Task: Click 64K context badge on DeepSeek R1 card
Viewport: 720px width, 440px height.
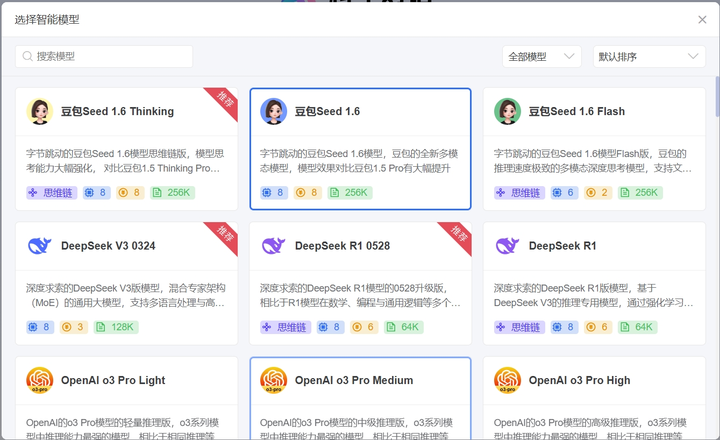Action: 638,327
